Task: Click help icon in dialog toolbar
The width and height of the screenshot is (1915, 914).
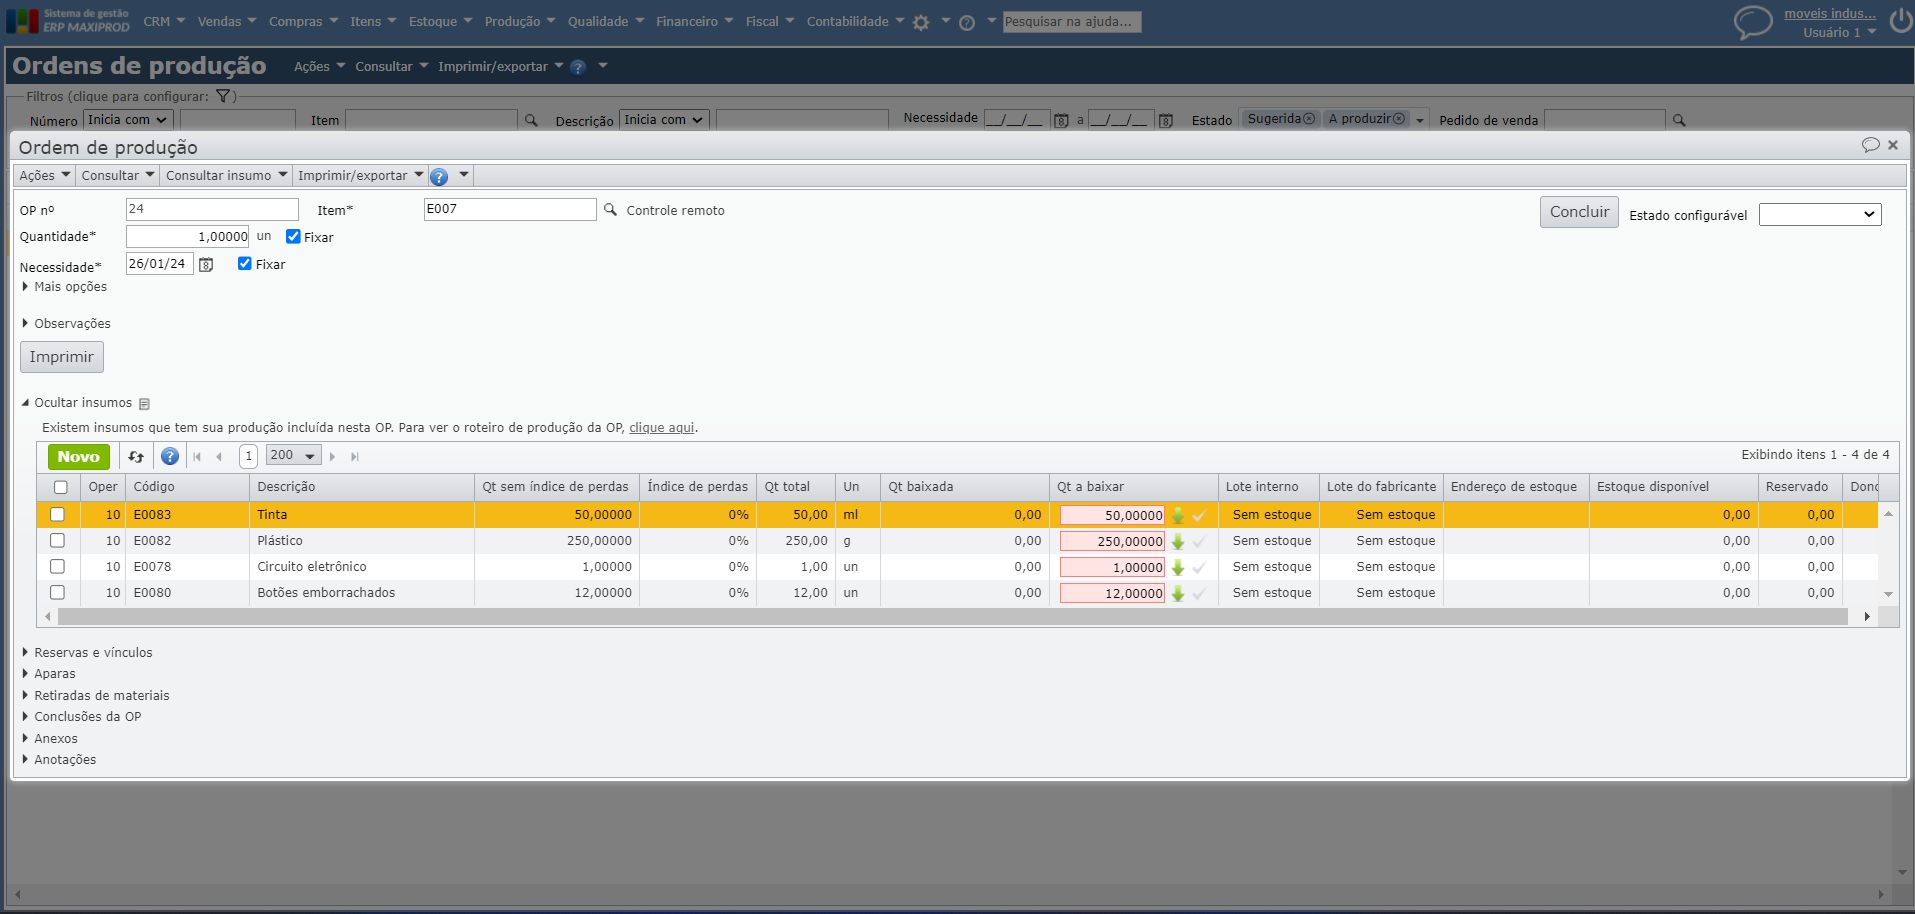Action: [439, 176]
